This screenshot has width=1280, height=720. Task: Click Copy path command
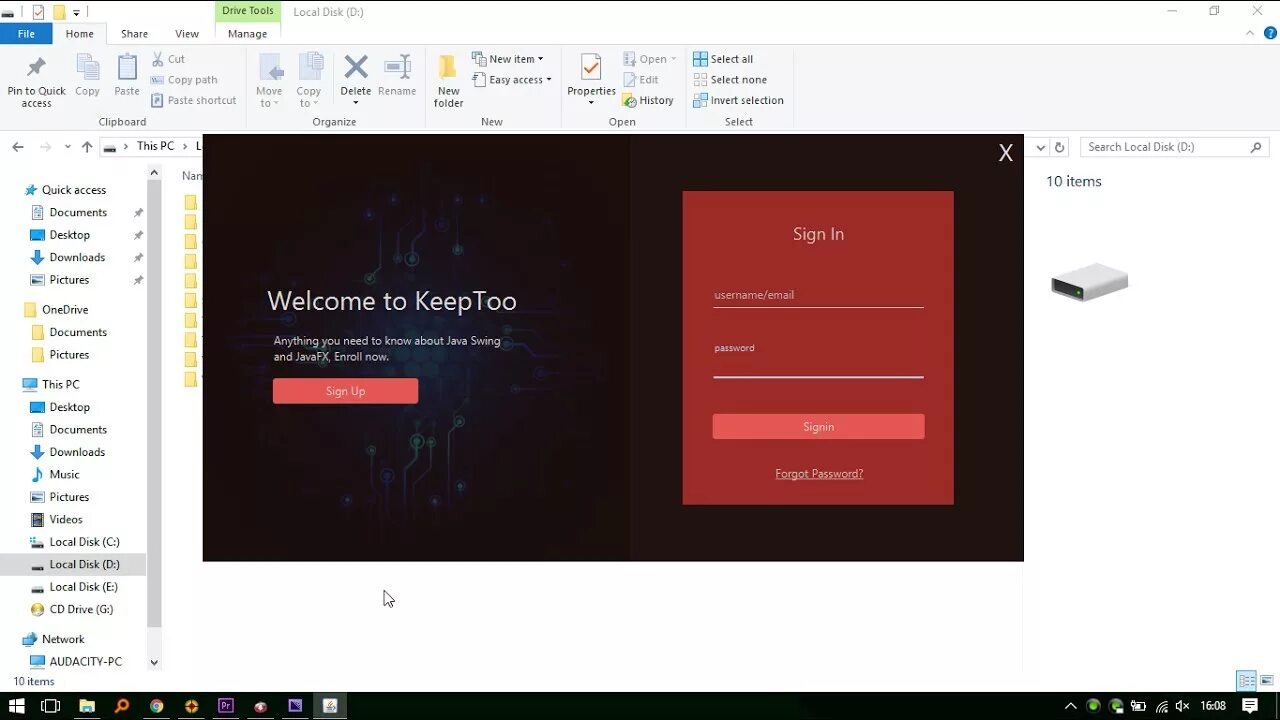pyautogui.click(x=184, y=80)
